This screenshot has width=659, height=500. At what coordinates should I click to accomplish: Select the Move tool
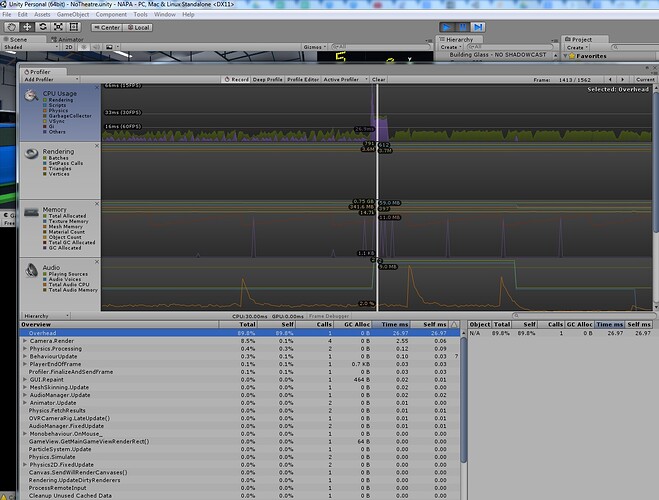pyautogui.click(x=27, y=27)
